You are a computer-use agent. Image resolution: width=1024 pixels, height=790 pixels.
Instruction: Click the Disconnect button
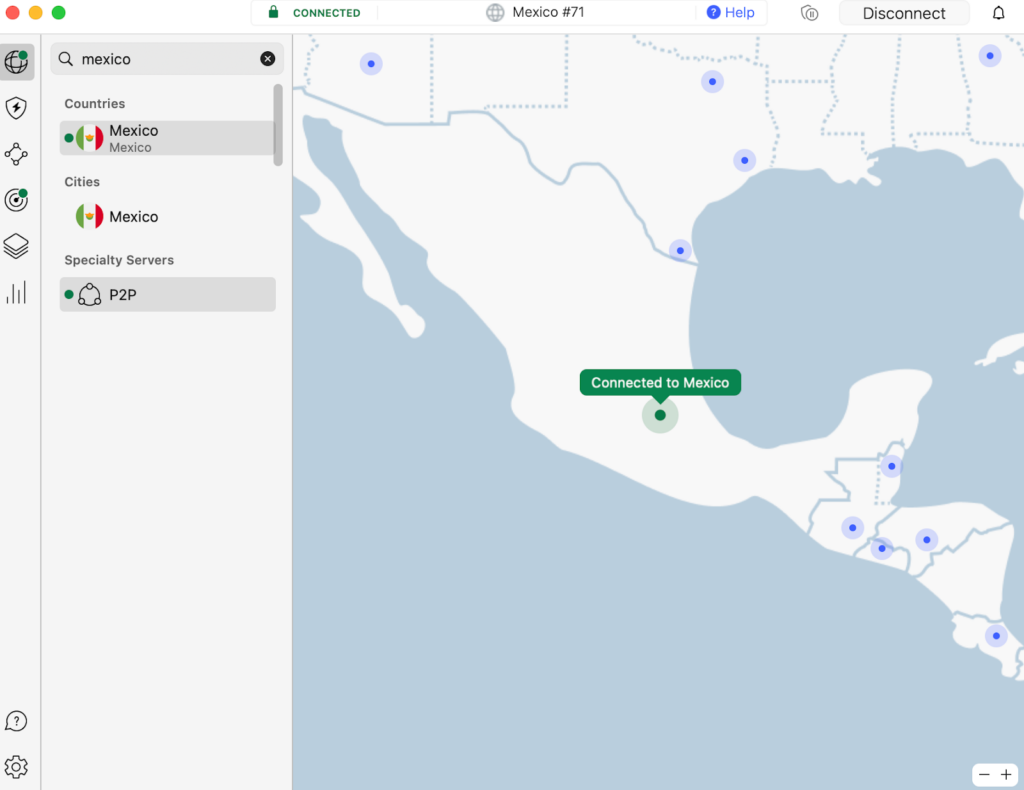tap(904, 13)
